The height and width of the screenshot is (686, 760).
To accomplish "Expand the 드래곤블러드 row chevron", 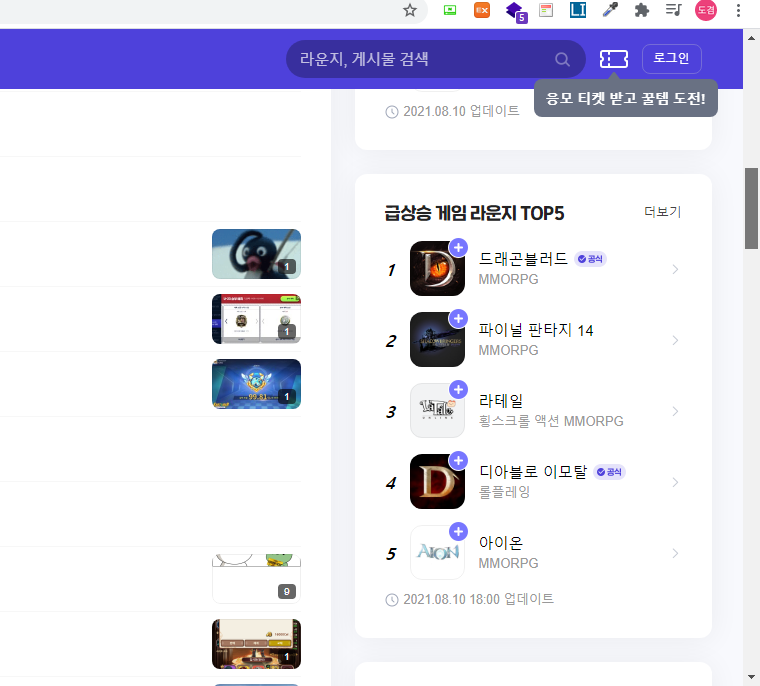I will tap(675, 269).
